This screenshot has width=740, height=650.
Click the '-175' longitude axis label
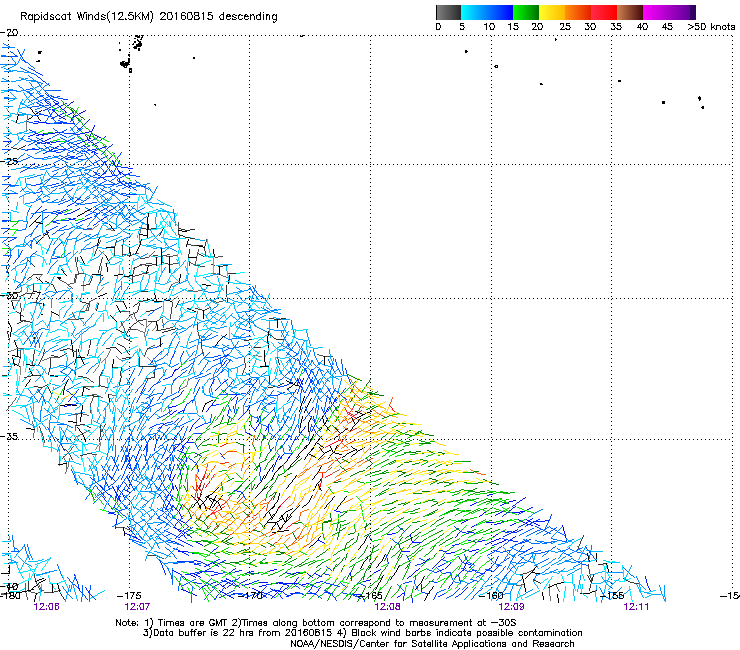tap(129, 595)
